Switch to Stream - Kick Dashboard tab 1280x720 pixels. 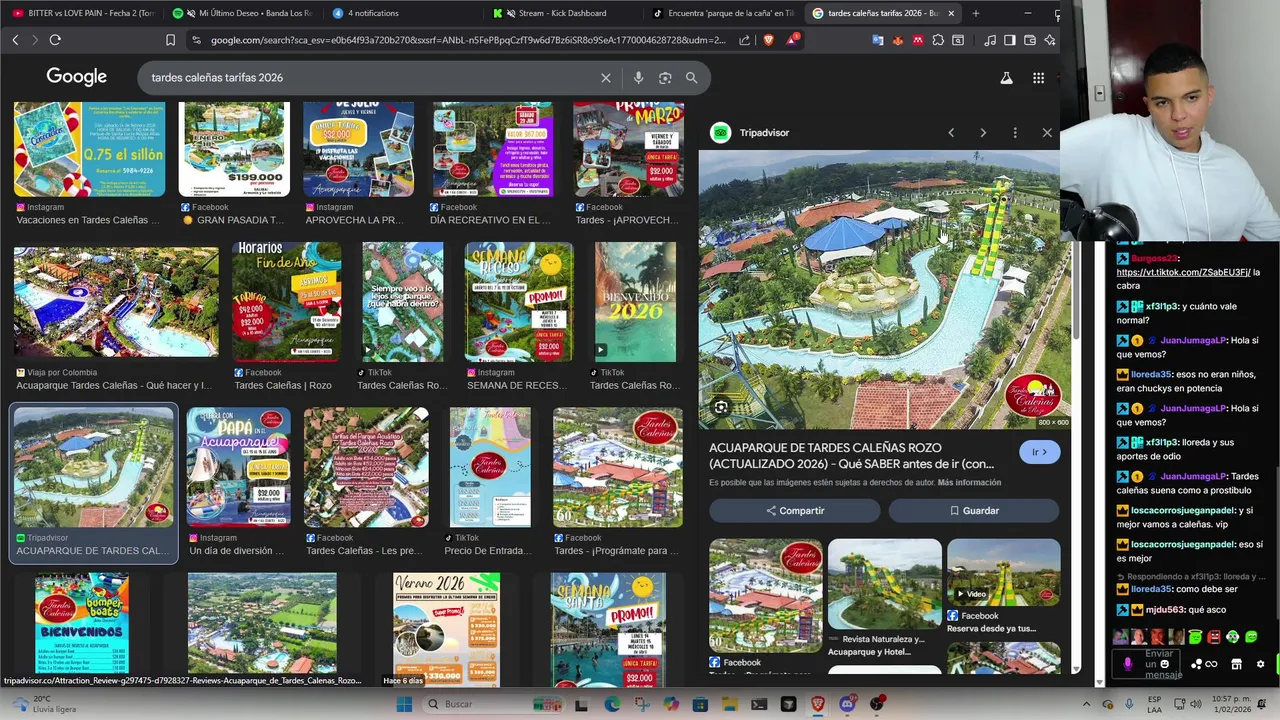564,13
